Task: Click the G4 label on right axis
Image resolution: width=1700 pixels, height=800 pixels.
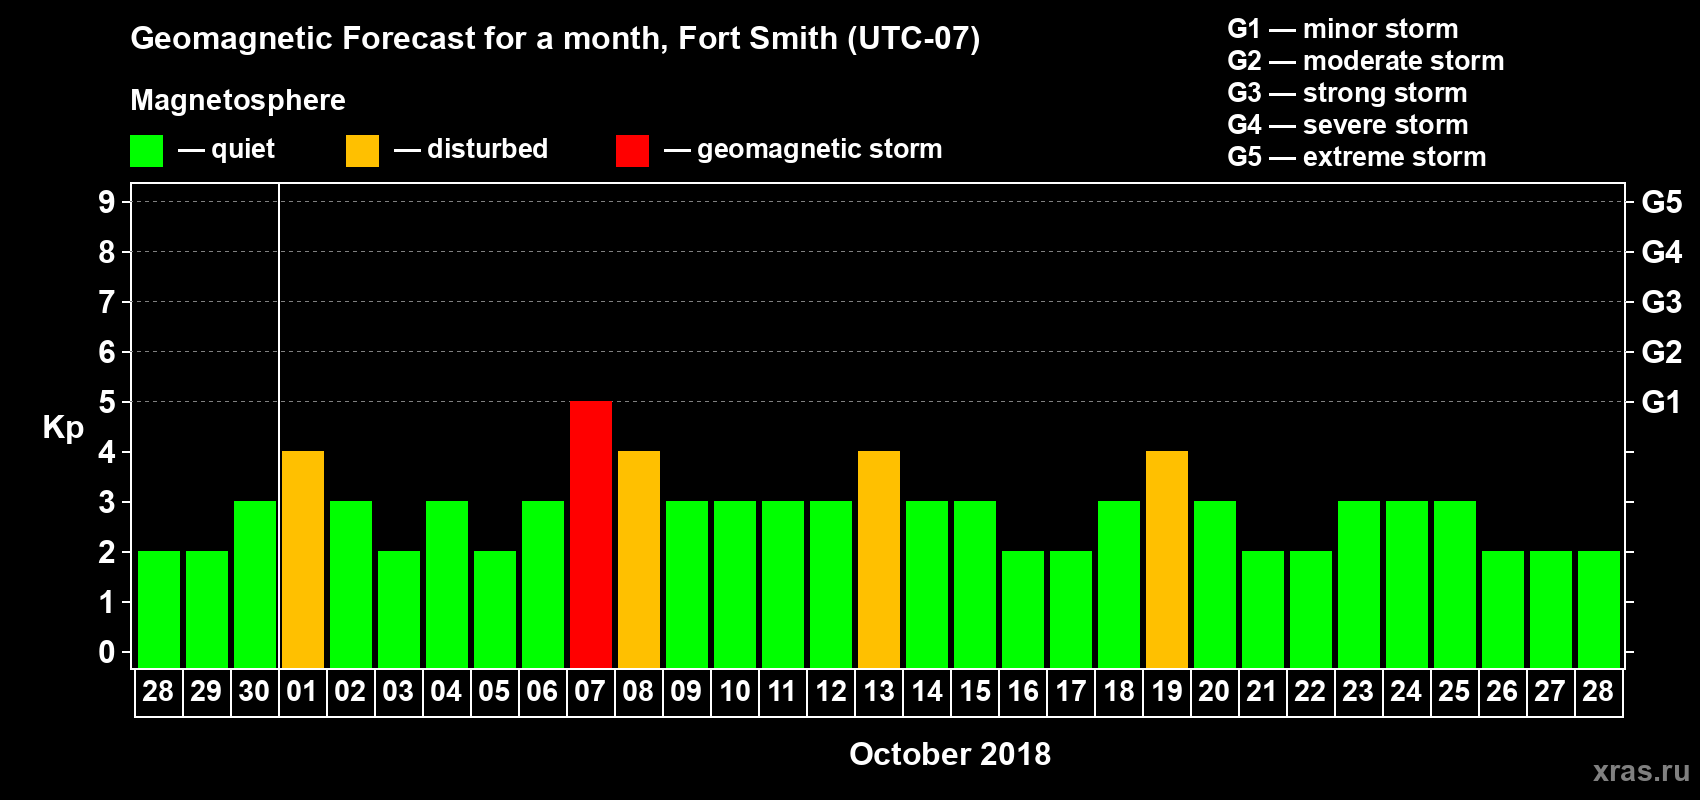Action: click(x=1662, y=252)
